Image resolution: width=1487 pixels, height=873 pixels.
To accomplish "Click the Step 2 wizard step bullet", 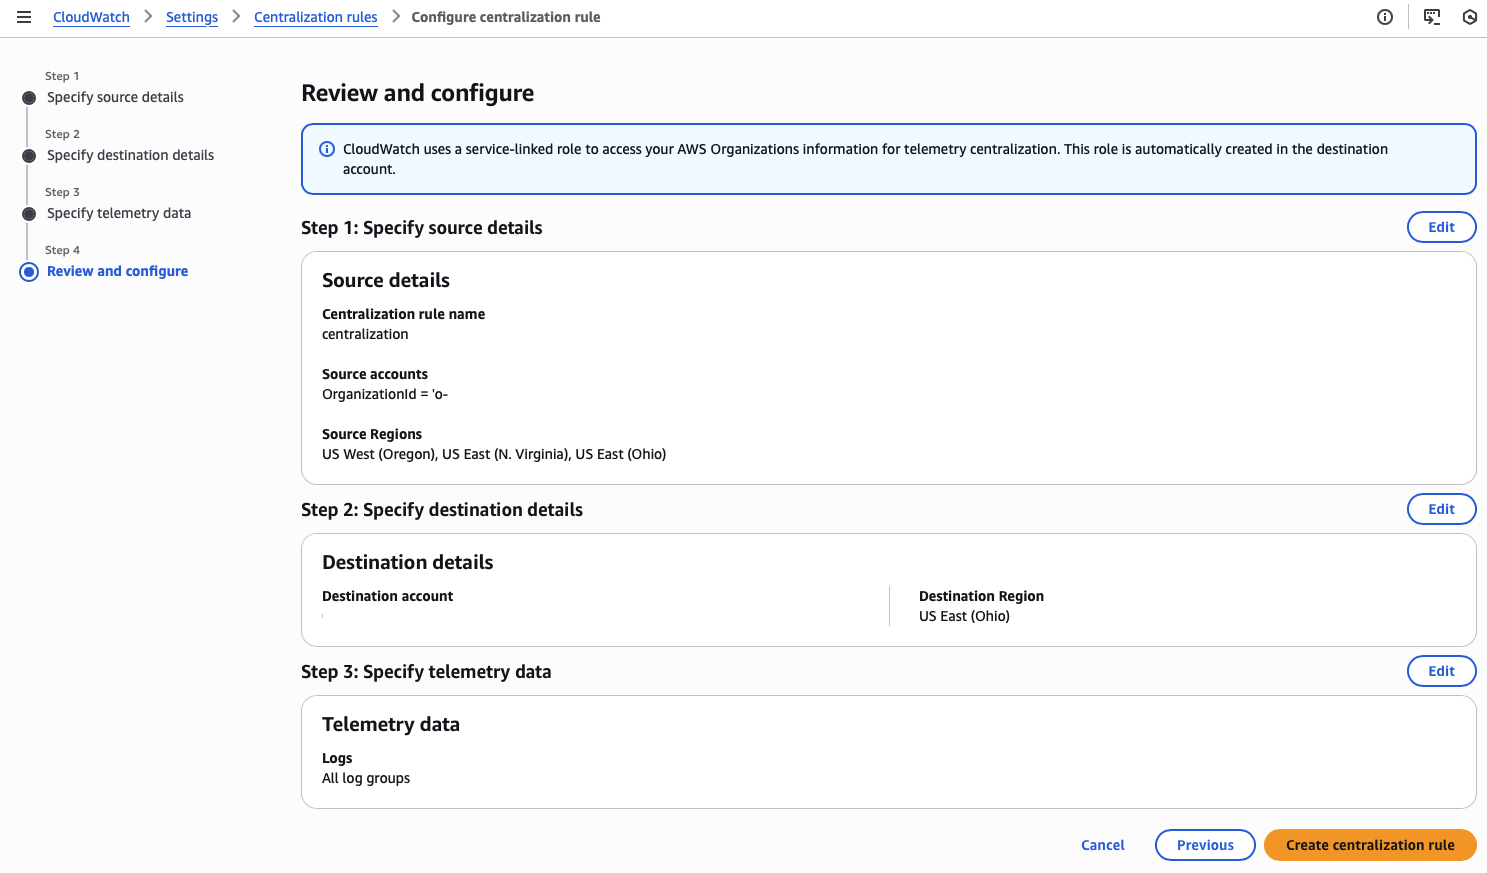I will (29, 156).
